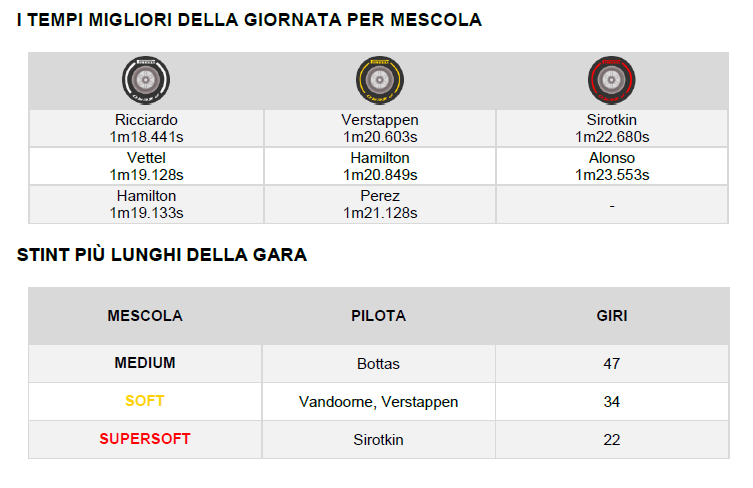Select Vettel's 1m19.128s cell

[146, 166]
